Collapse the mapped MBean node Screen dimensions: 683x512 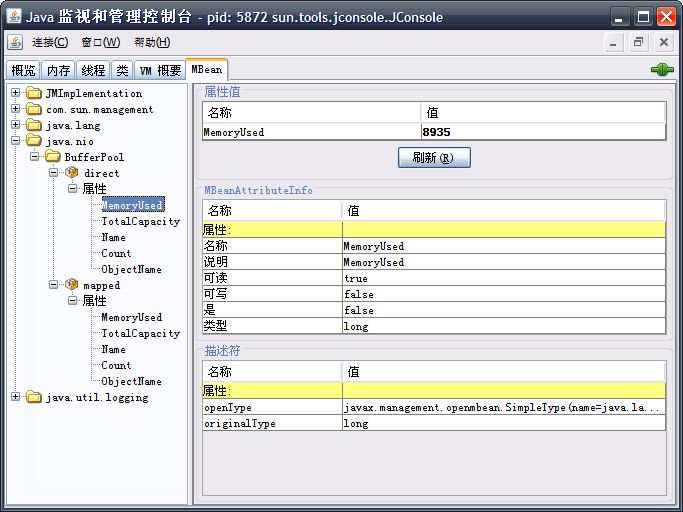(54, 285)
